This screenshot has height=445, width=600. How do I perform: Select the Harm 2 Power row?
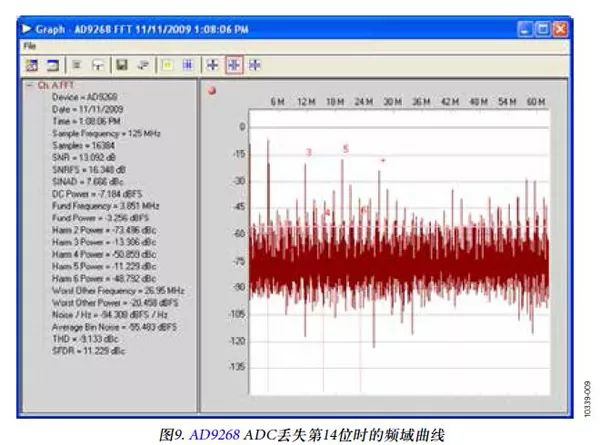click(x=104, y=230)
